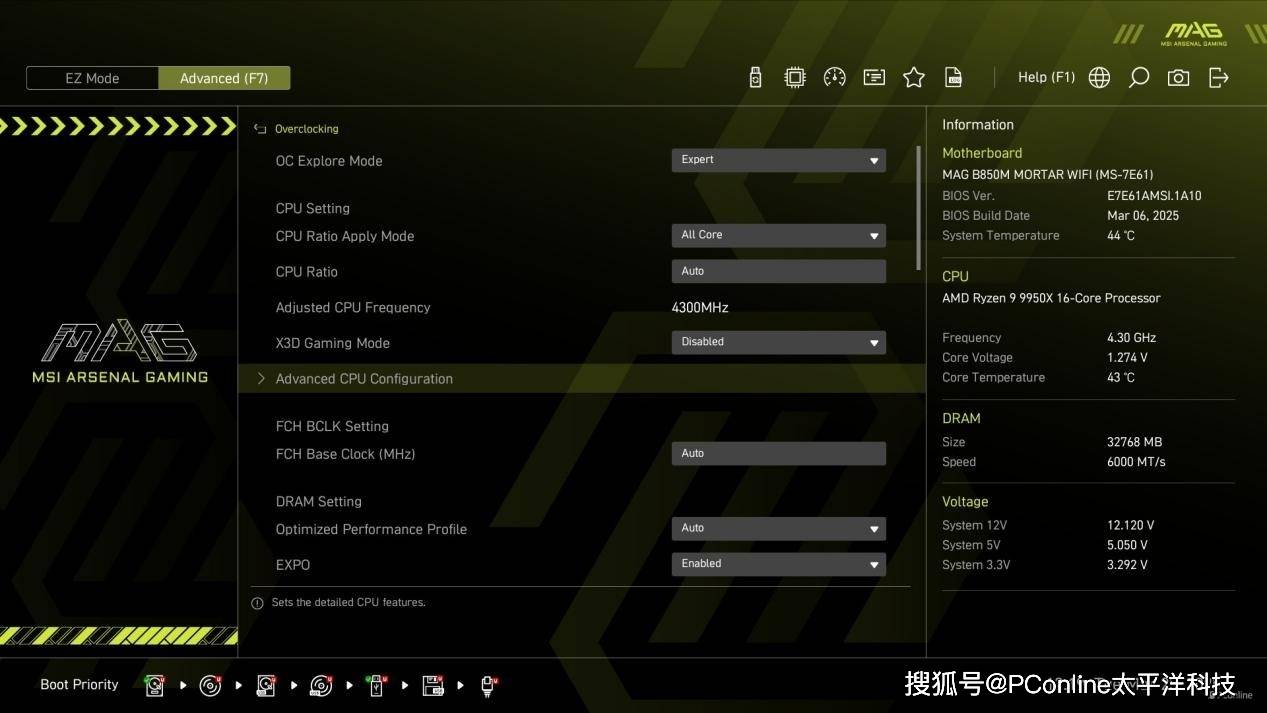This screenshot has width=1267, height=713.
Task: Click the BIOS version E7E61AMSI.1A10
Action: click(1154, 196)
